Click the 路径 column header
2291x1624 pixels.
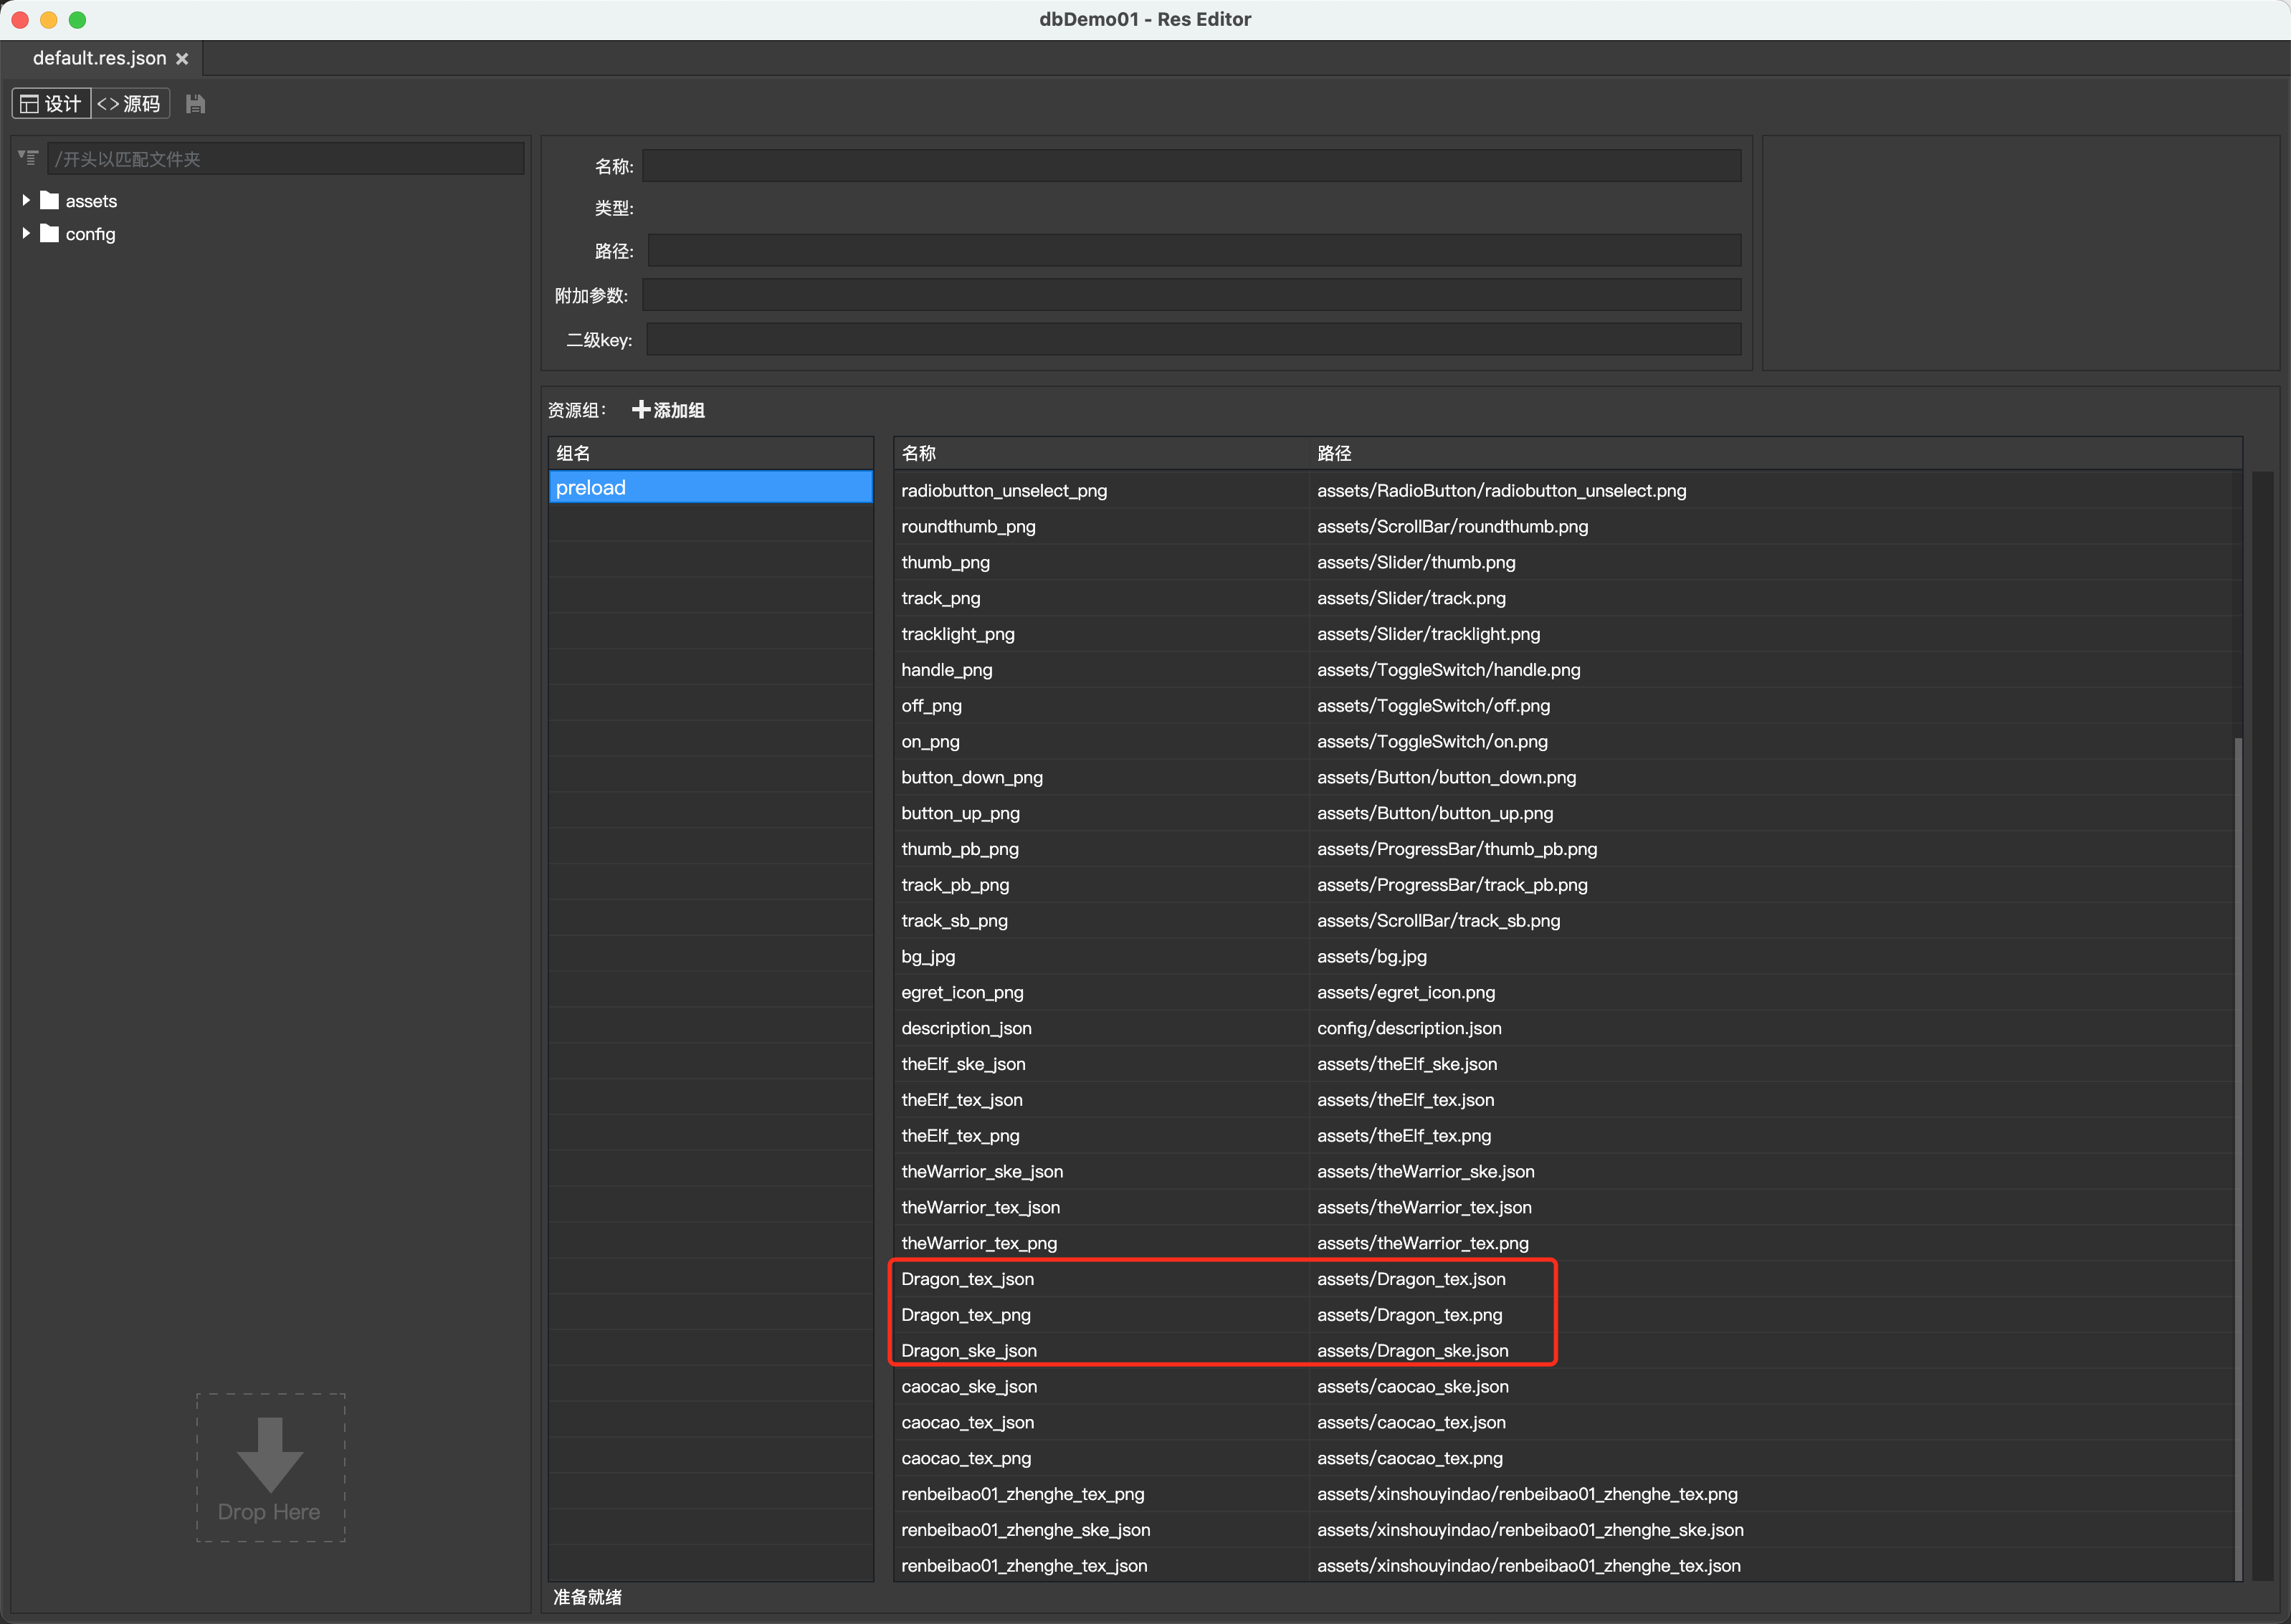1334,454
